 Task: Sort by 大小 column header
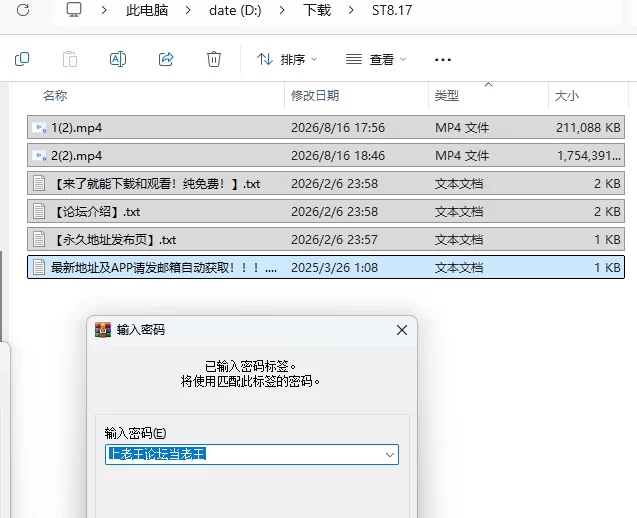pyautogui.click(x=567, y=96)
